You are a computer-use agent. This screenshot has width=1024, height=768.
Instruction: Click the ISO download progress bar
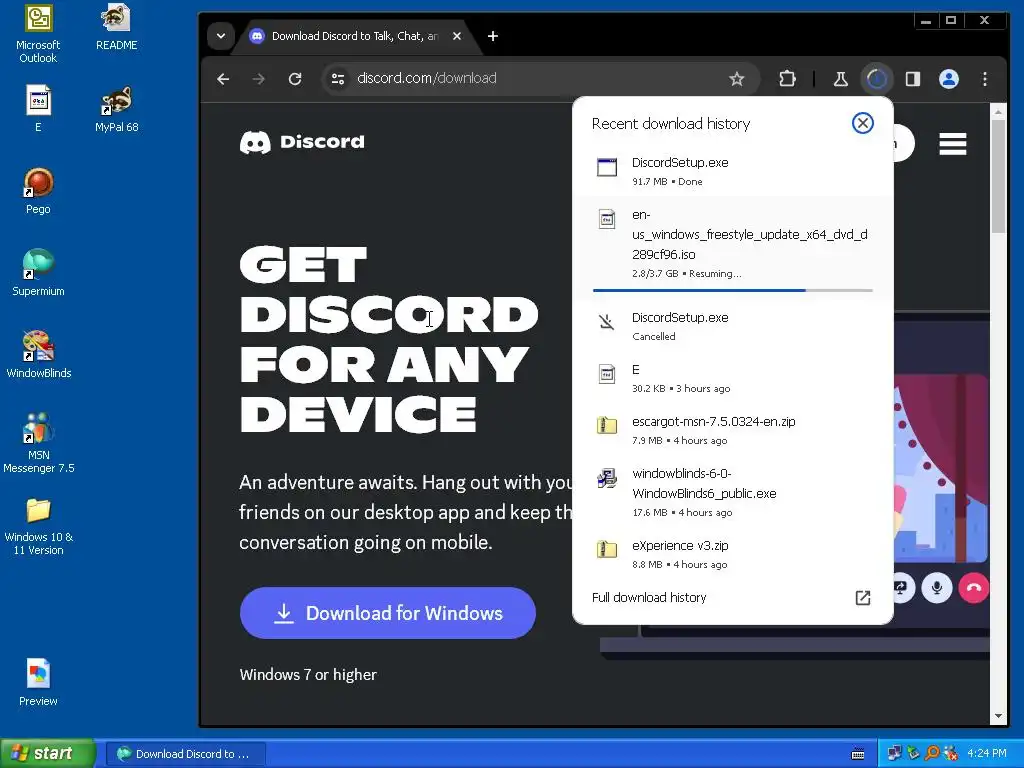coord(732,290)
